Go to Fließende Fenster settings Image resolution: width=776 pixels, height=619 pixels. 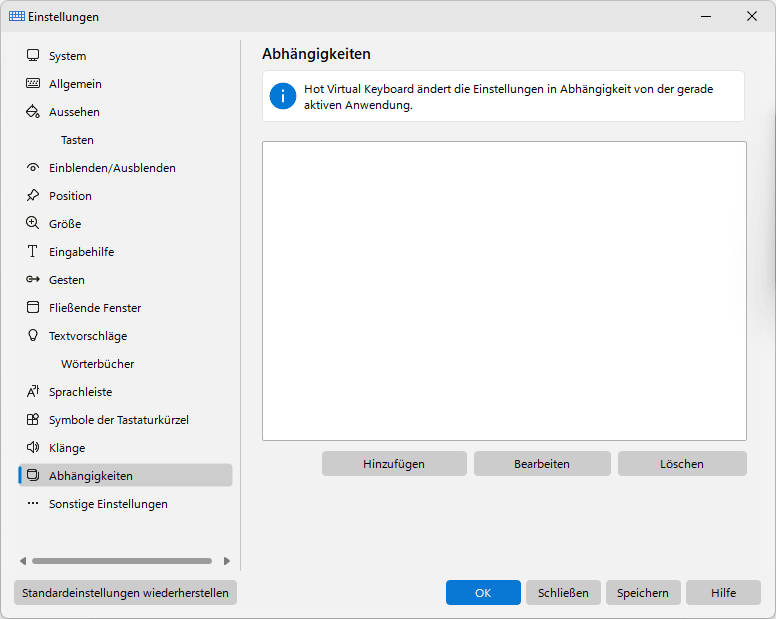click(x=125, y=308)
